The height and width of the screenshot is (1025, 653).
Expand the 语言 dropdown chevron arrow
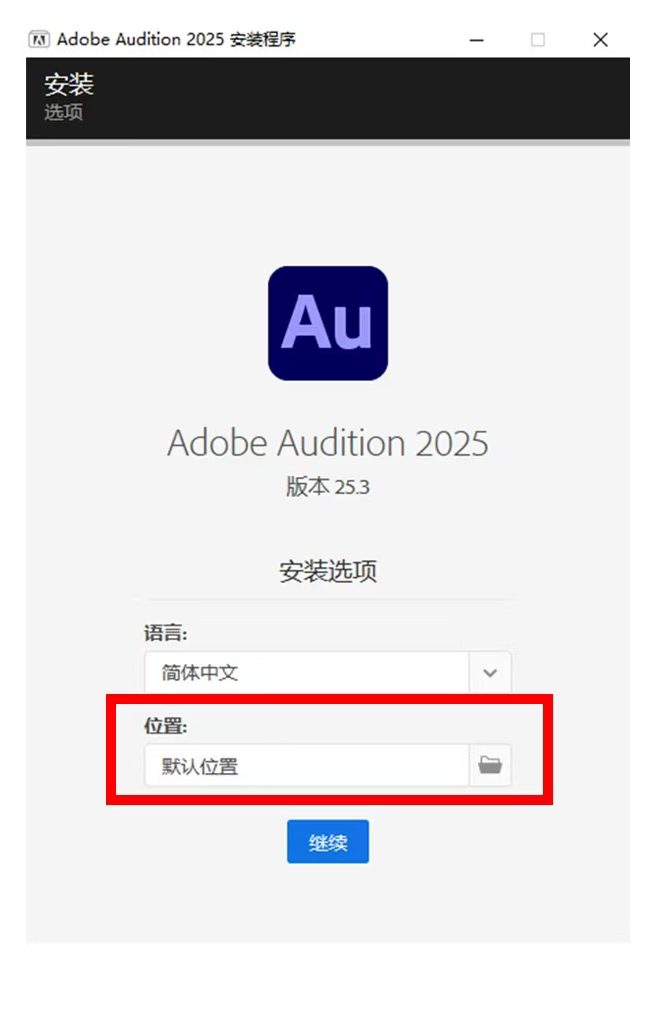490,672
